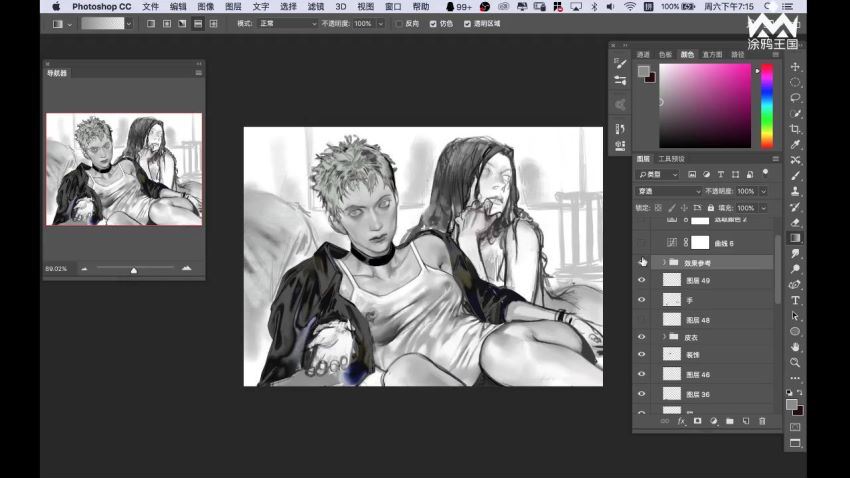Screen dimensions: 850x478
Task: Choose angle gradient style
Action: tap(182, 24)
